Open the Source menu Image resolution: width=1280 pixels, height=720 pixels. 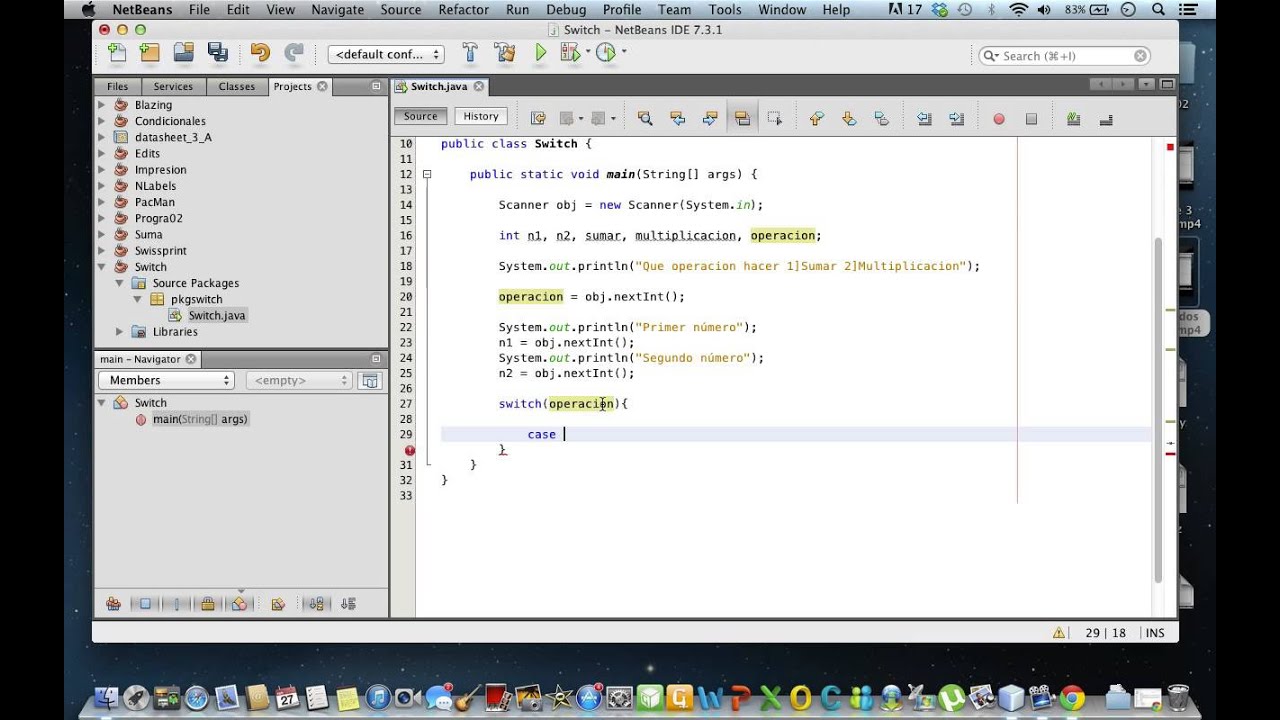pos(401,10)
